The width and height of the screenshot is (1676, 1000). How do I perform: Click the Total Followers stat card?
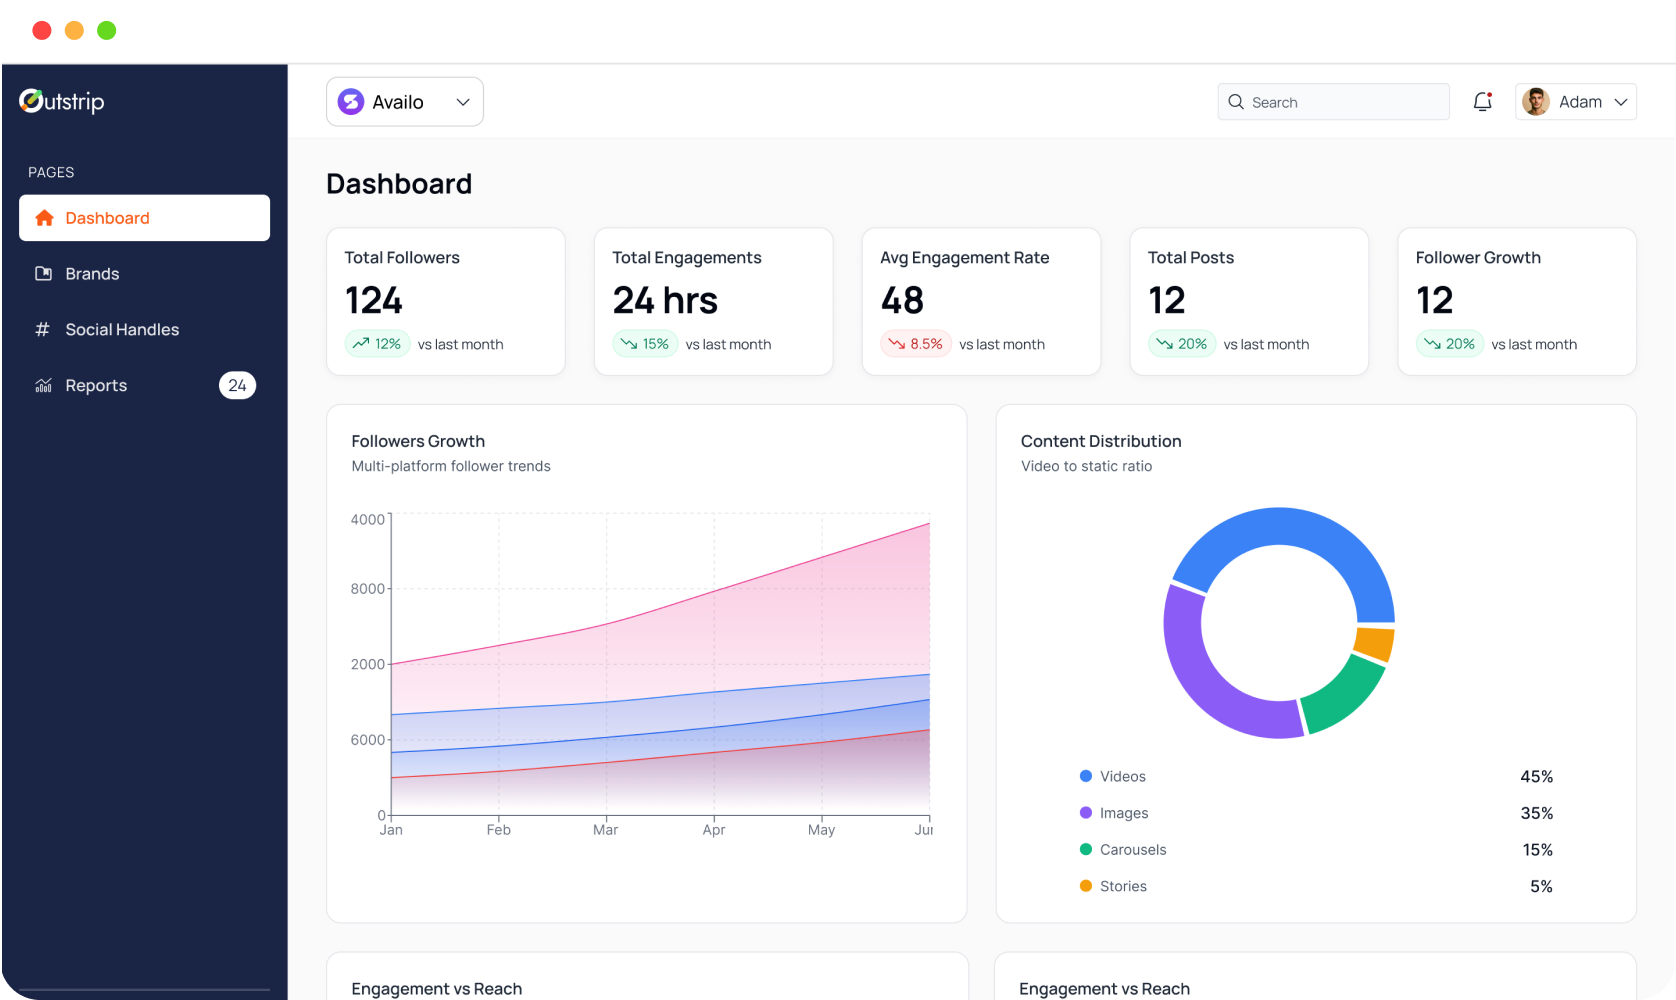[445, 301]
